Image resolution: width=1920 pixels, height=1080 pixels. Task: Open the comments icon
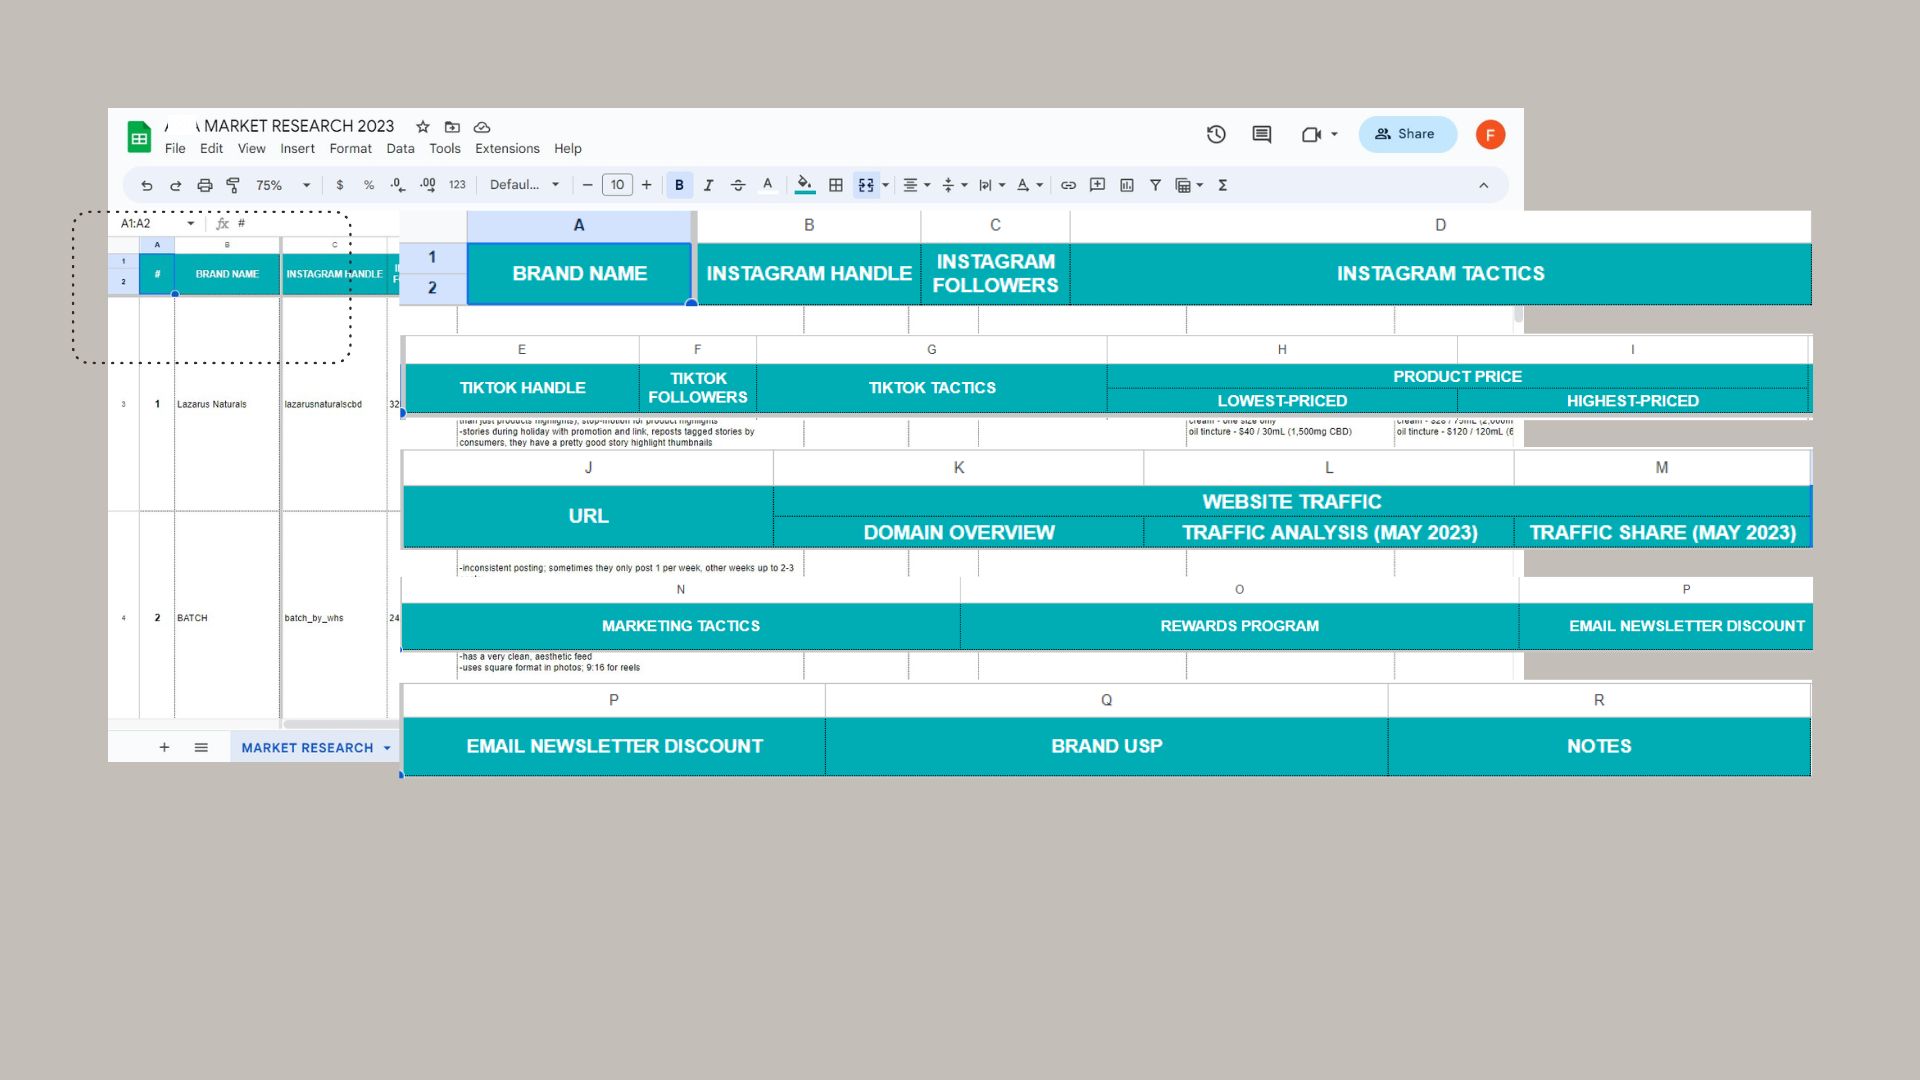(1262, 134)
